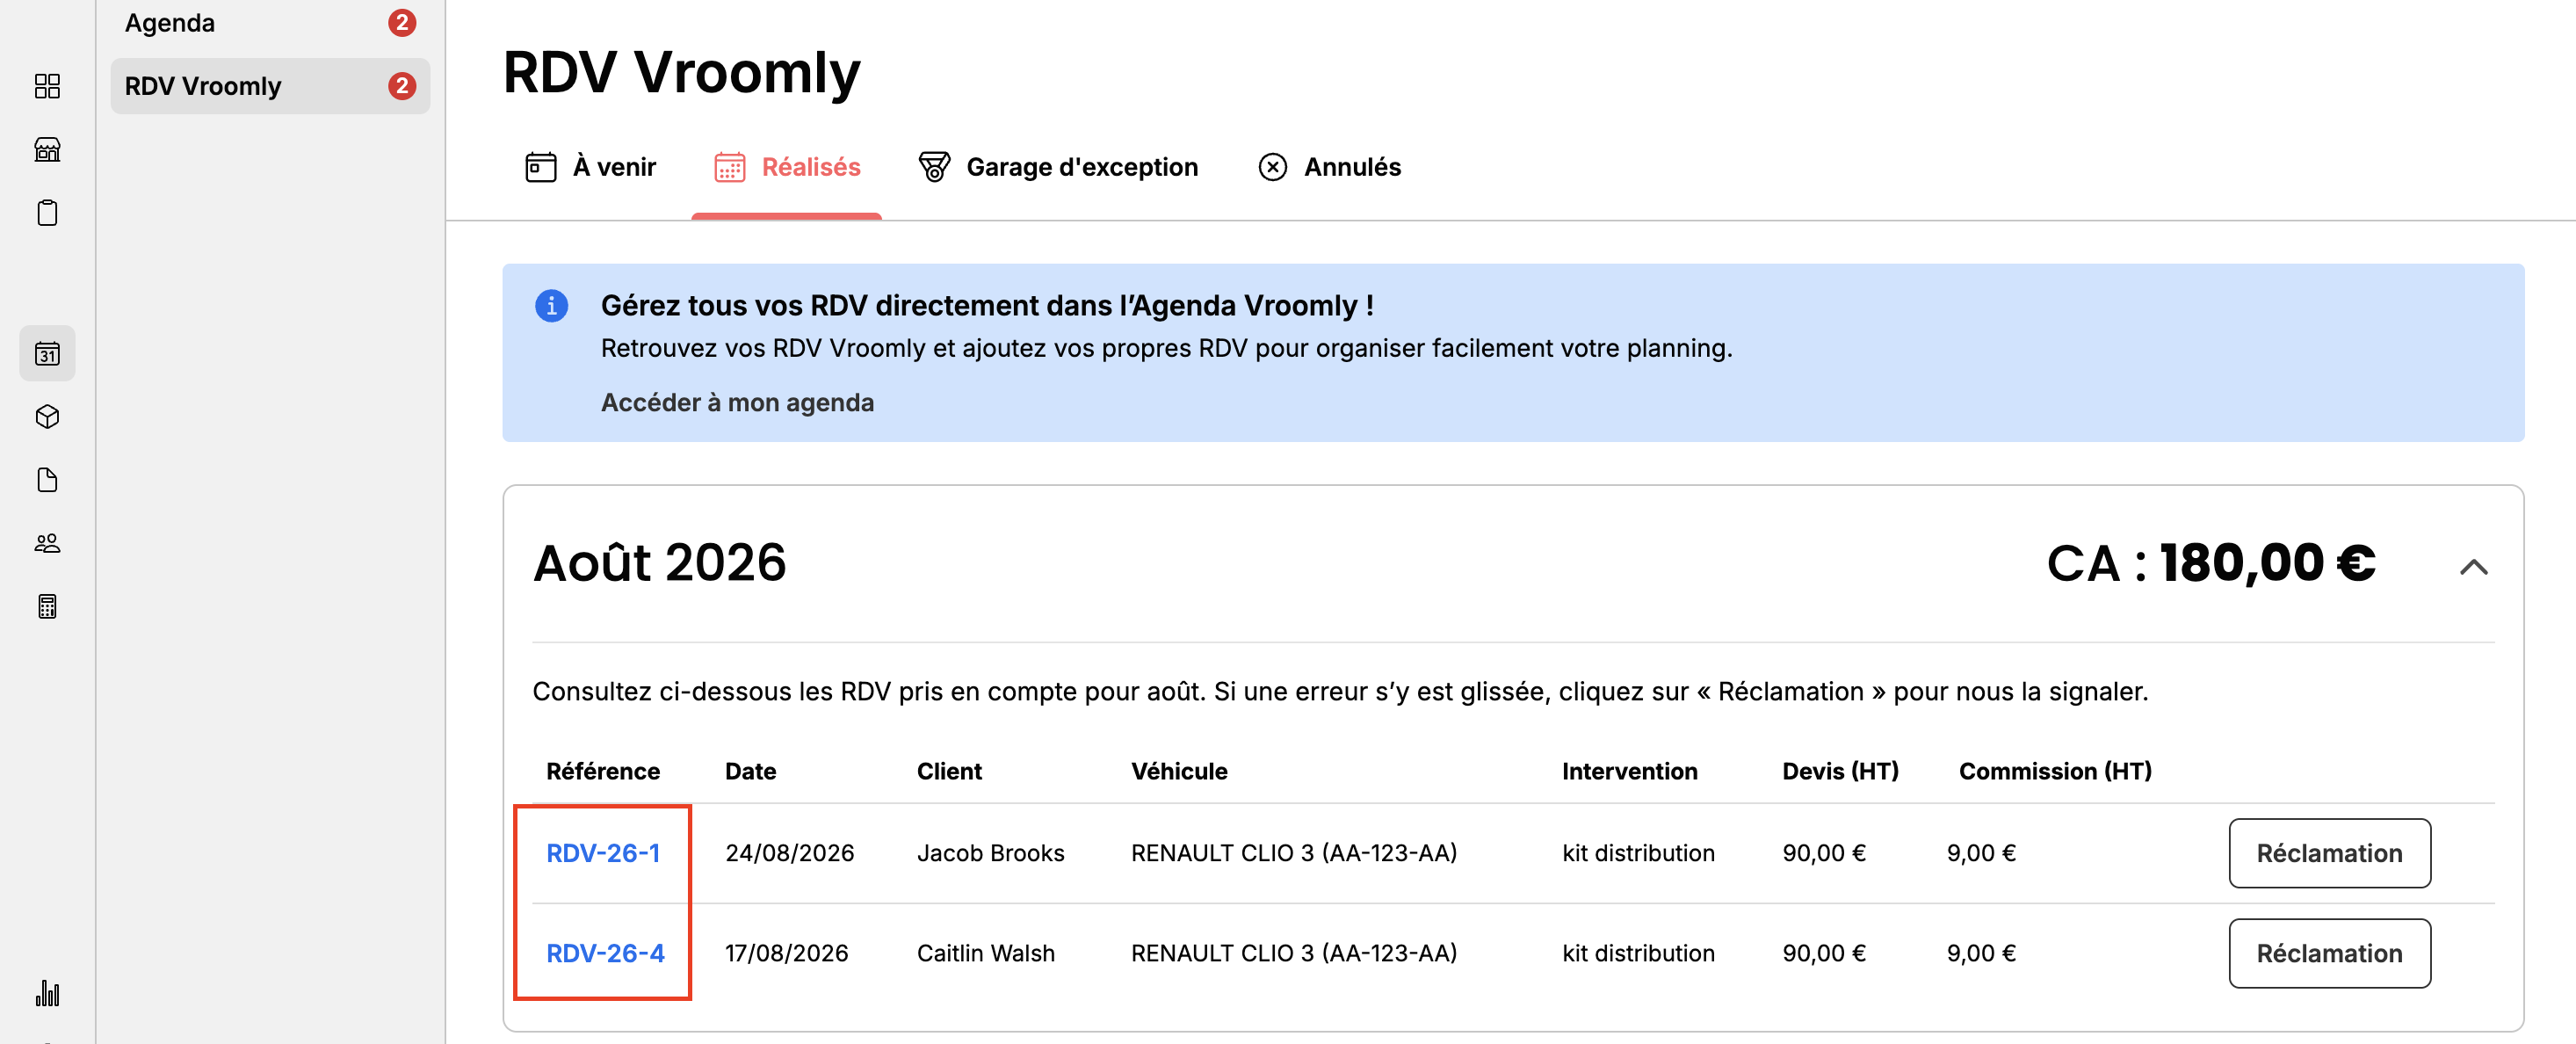Open the customers people icon in sidebar

coord(47,543)
